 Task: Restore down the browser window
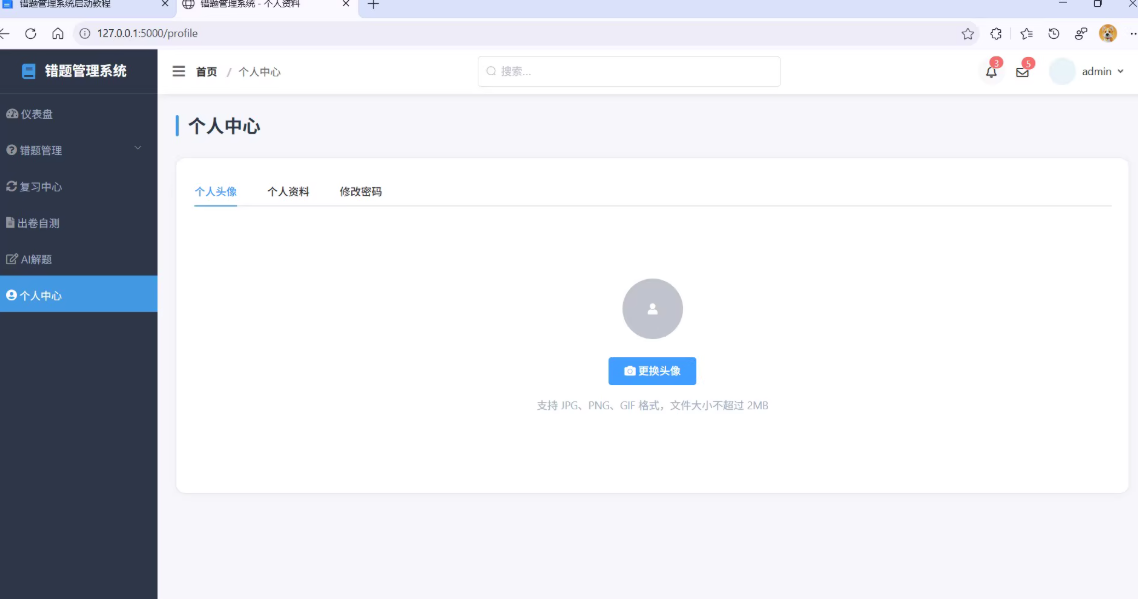point(1097,4)
